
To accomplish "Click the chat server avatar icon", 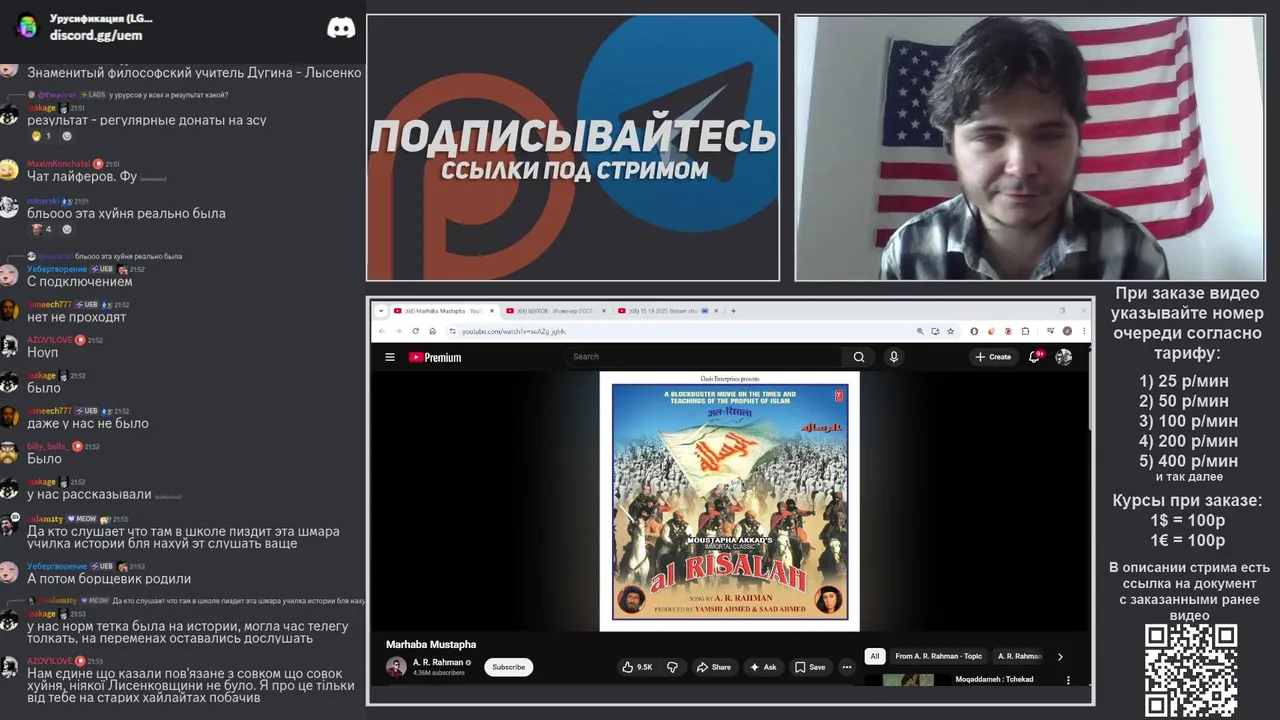I will coord(27,26).
